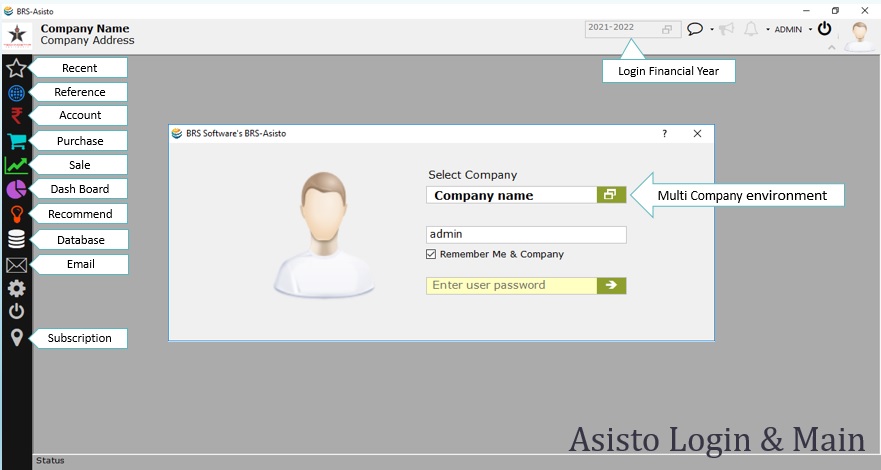Minimize the BRS-Asisto window

click(806, 11)
